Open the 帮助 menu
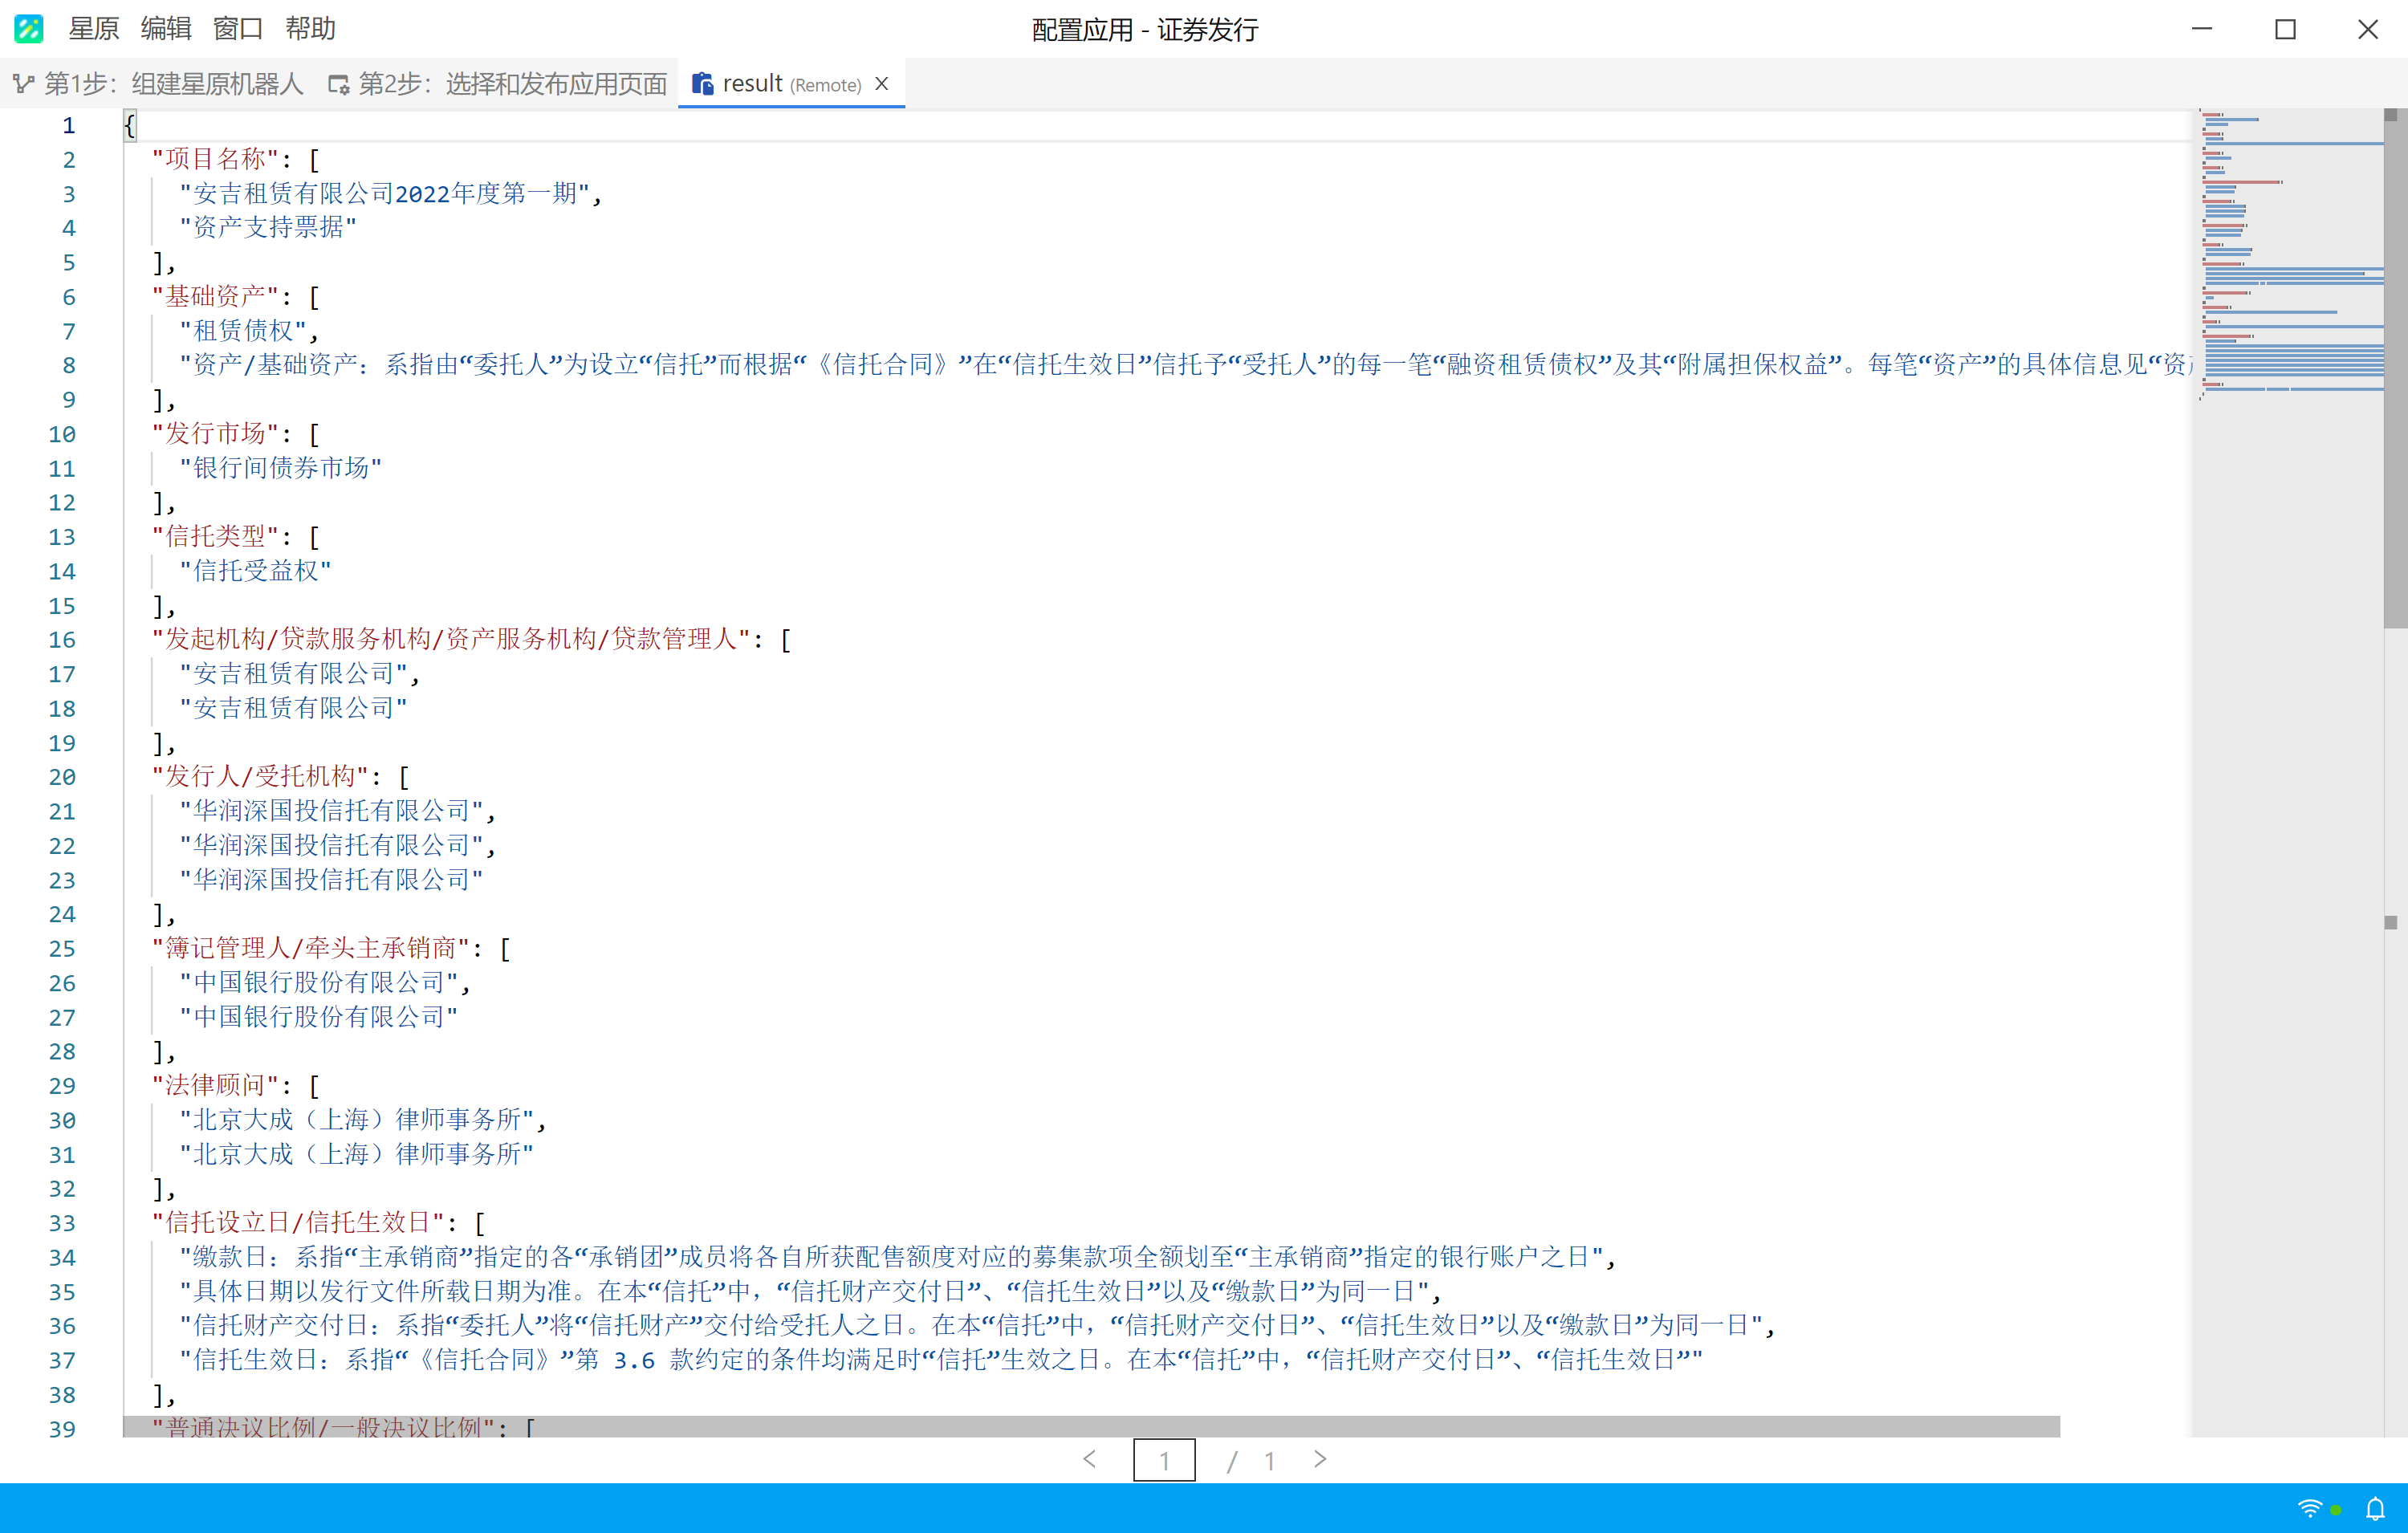The image size is (2408, 1533). tap(310, 29)
